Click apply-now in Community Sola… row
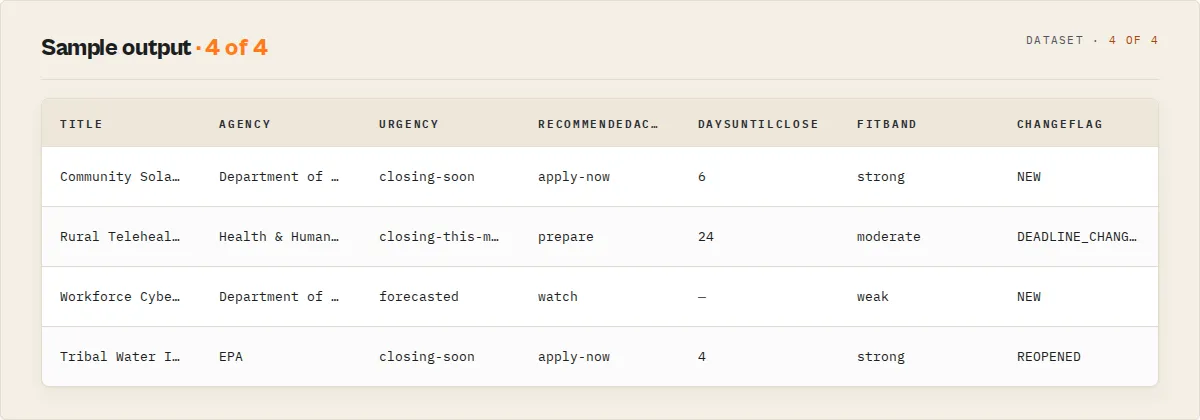Screen dimensions: 1200x420 click(574, 177)
